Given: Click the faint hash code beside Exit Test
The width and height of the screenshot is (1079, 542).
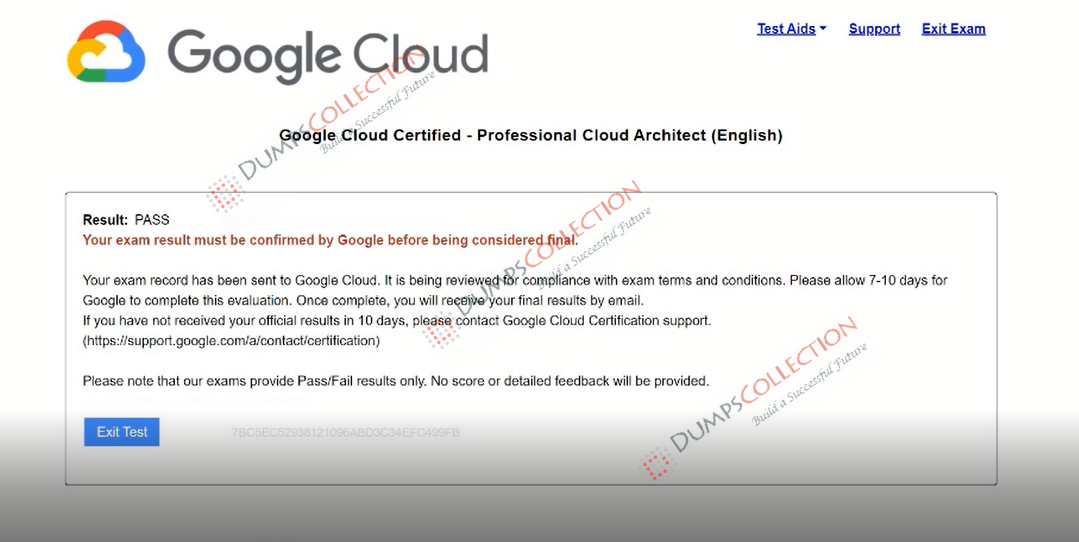Looking at the screenshot, I should coord(345,433).
